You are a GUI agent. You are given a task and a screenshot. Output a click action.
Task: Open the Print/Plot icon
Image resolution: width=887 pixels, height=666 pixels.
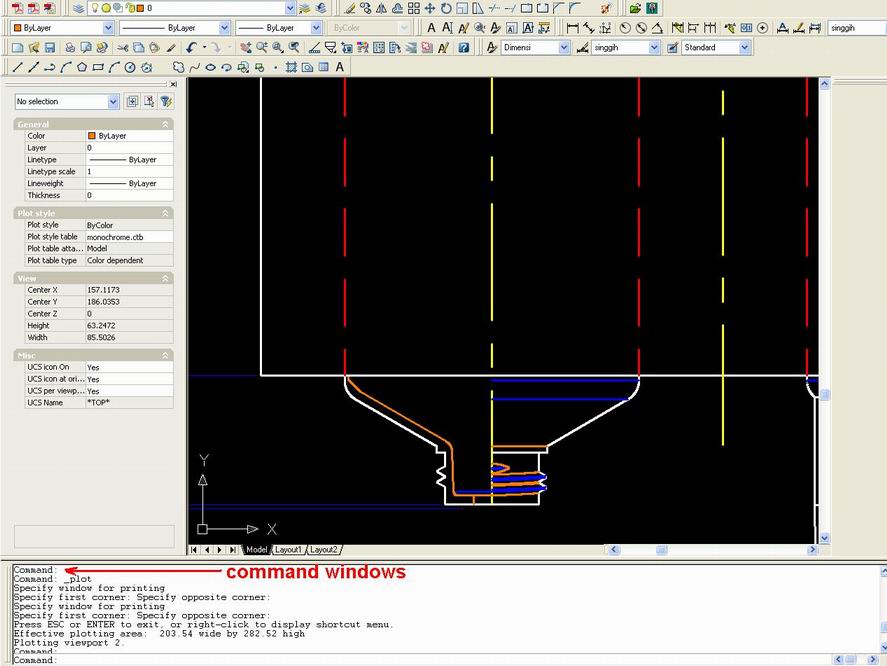point(71,47)
